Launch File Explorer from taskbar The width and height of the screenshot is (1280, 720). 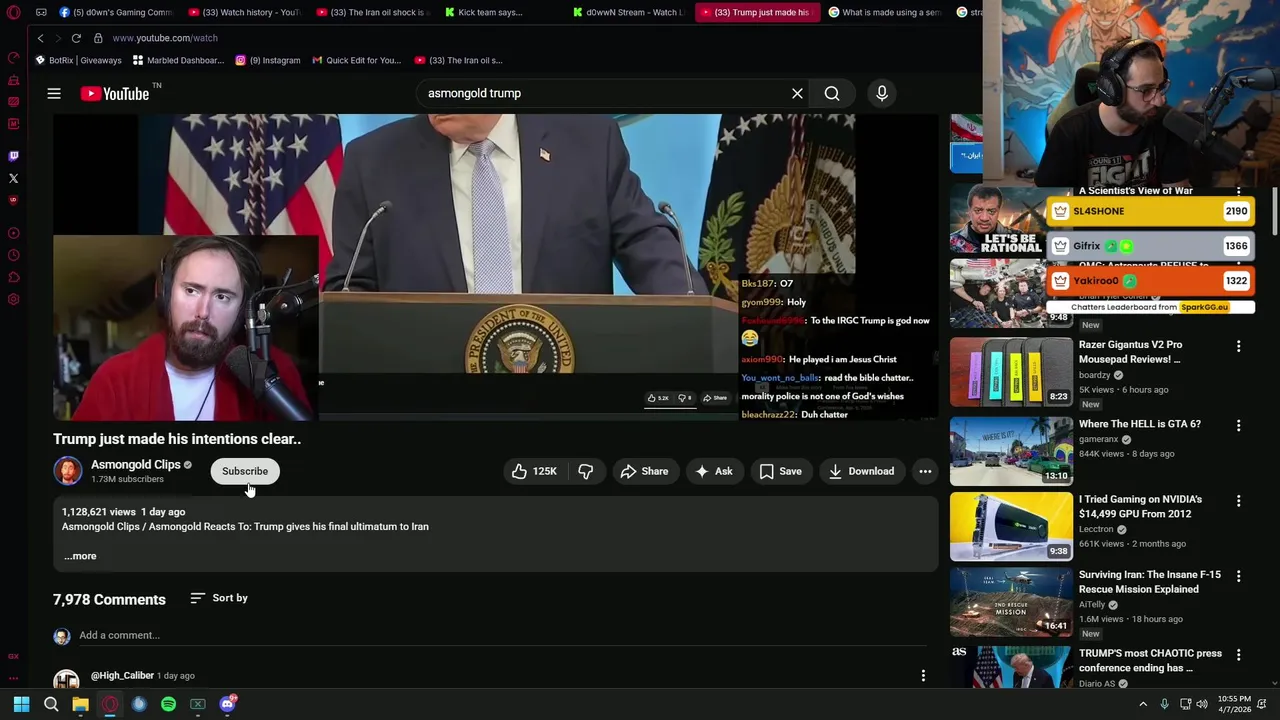pyautogui.click(x=80, y=704)
